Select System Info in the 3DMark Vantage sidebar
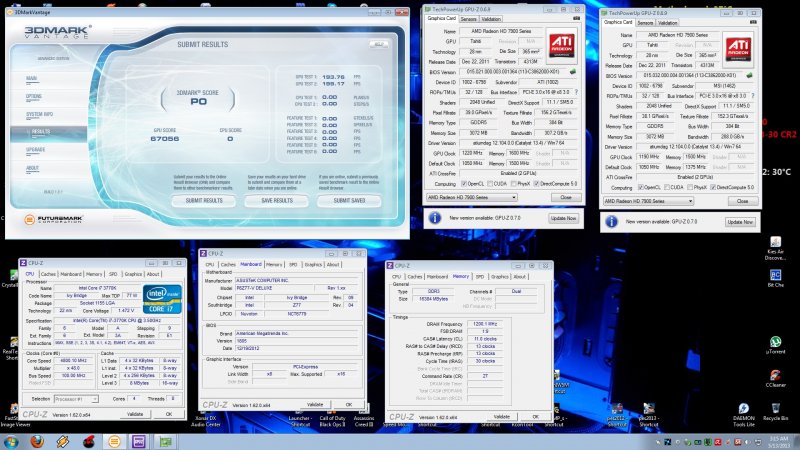The height and width of the screenshot is (450, 800). point(39,114)
